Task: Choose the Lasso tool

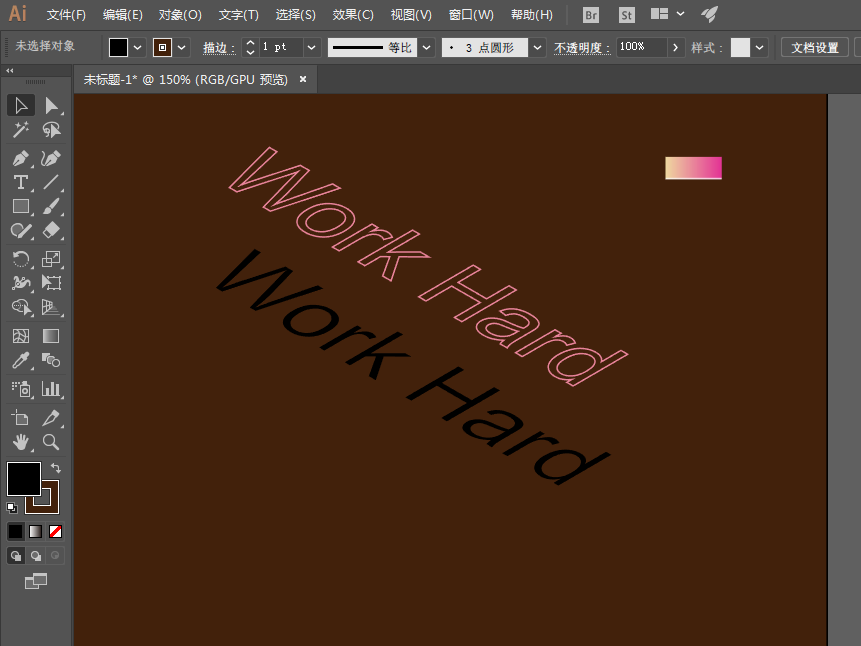Action: (x=51, y=130)
